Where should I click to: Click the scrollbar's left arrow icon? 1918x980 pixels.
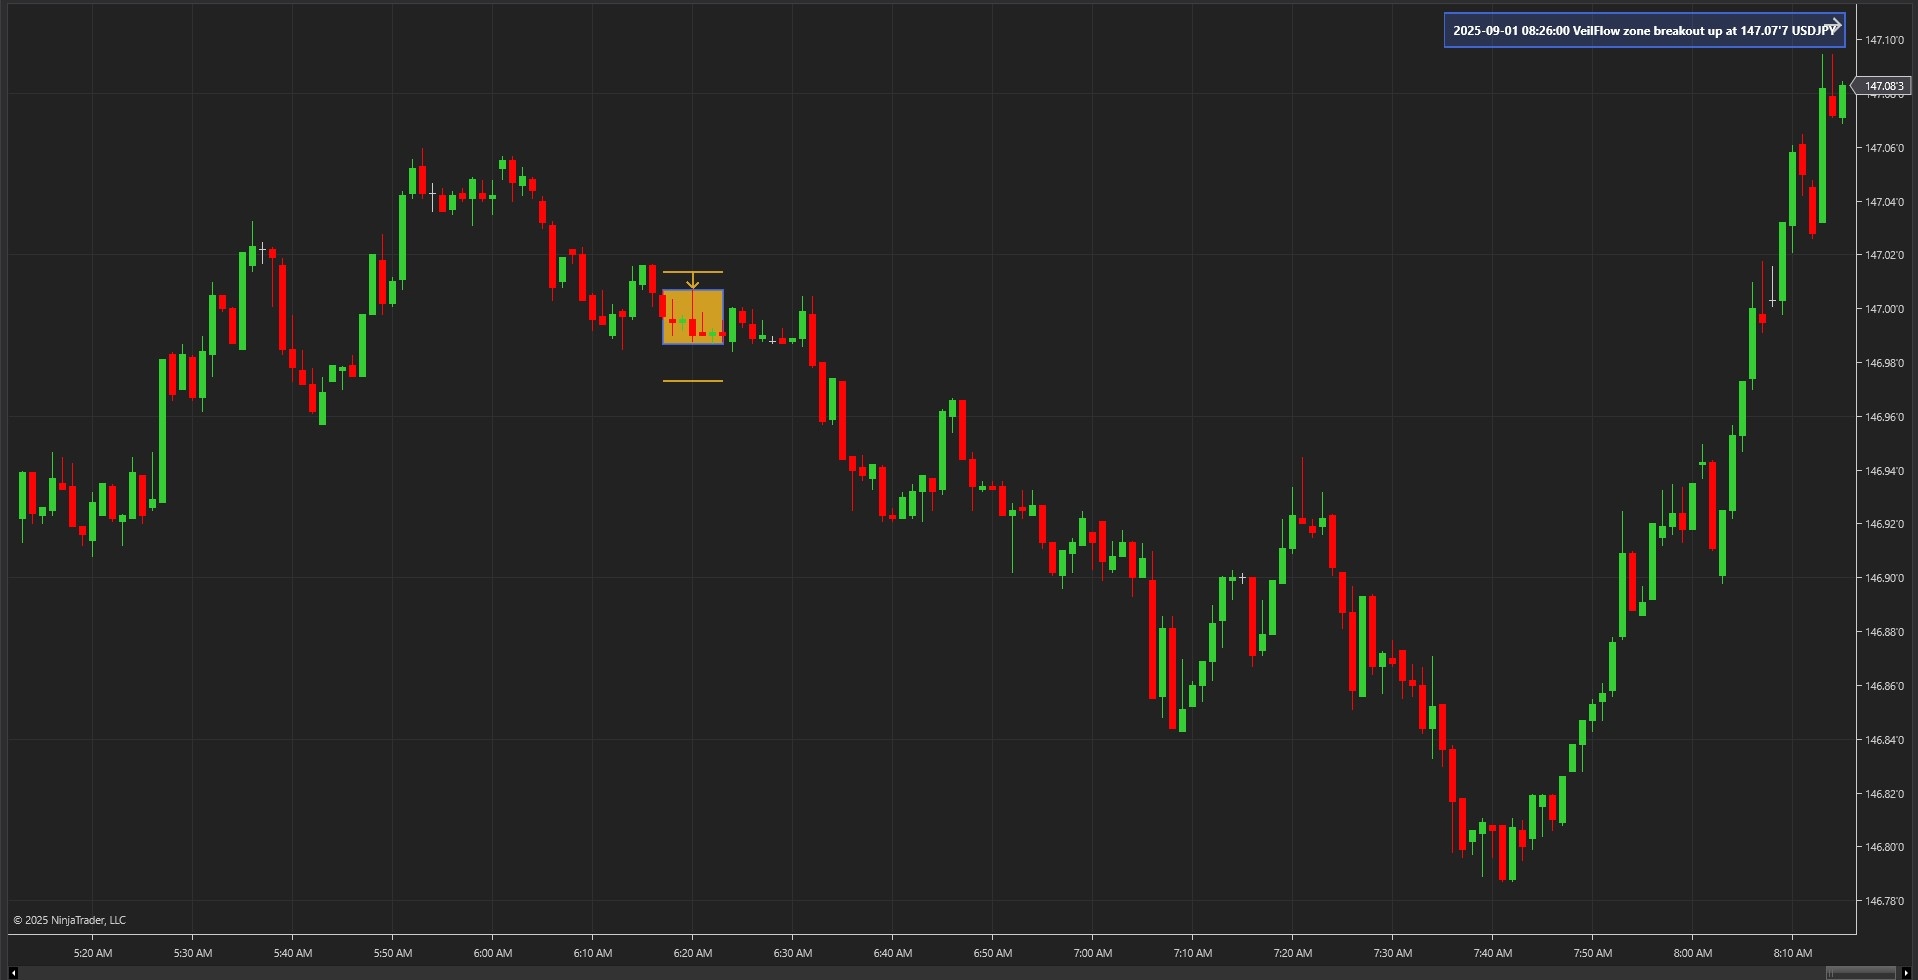(x=12, y=972)
